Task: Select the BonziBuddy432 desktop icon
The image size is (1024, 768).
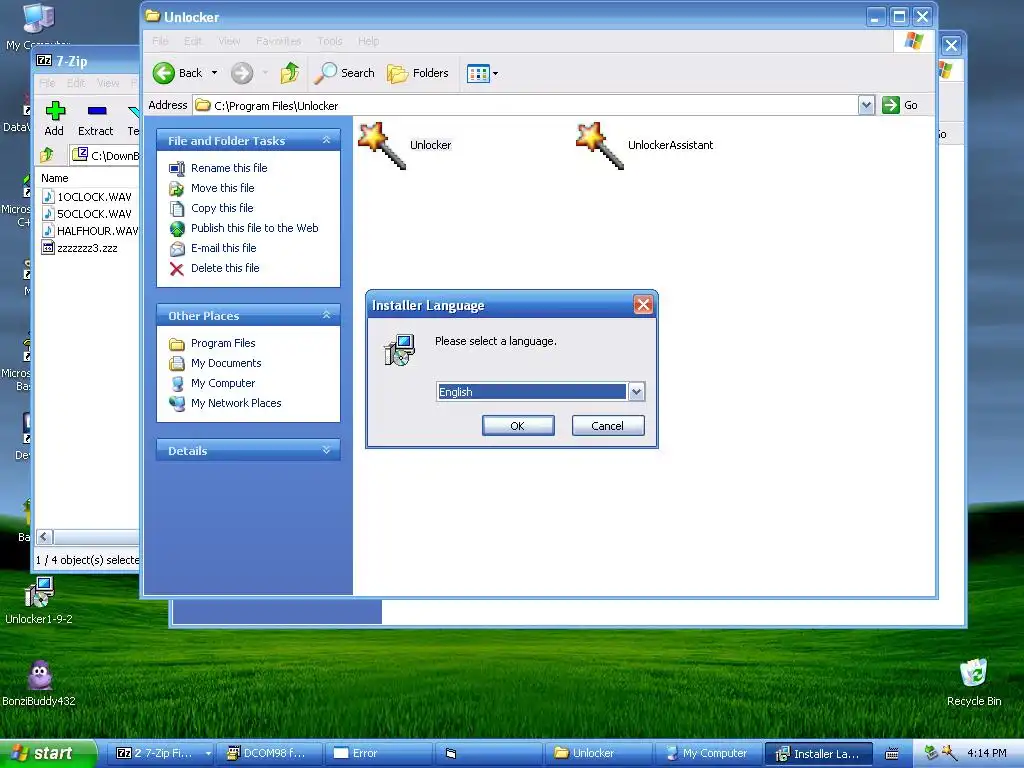Action: click(39, 684)
